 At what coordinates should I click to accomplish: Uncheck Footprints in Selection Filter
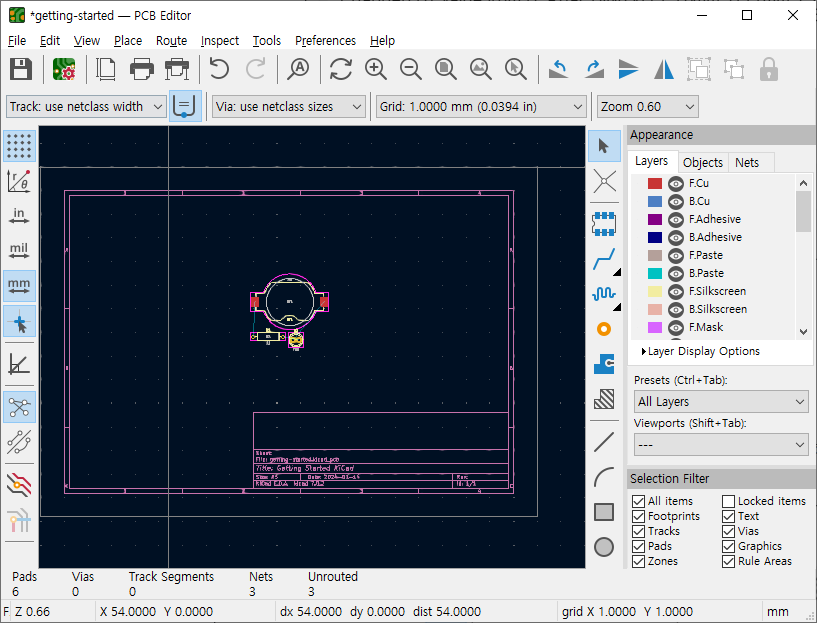click(638, 516)
